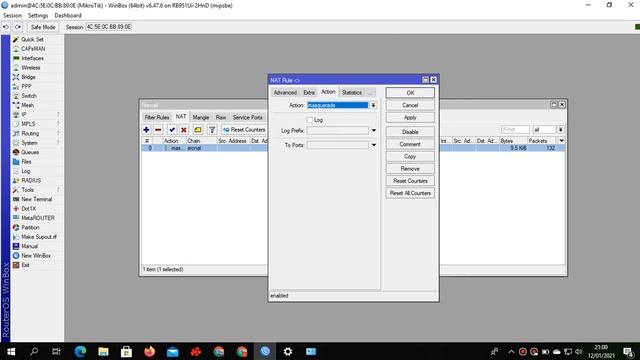This screenshot has width=640, height=360.
Task: Click the Reset All Counters button
Action: (410, 193)
